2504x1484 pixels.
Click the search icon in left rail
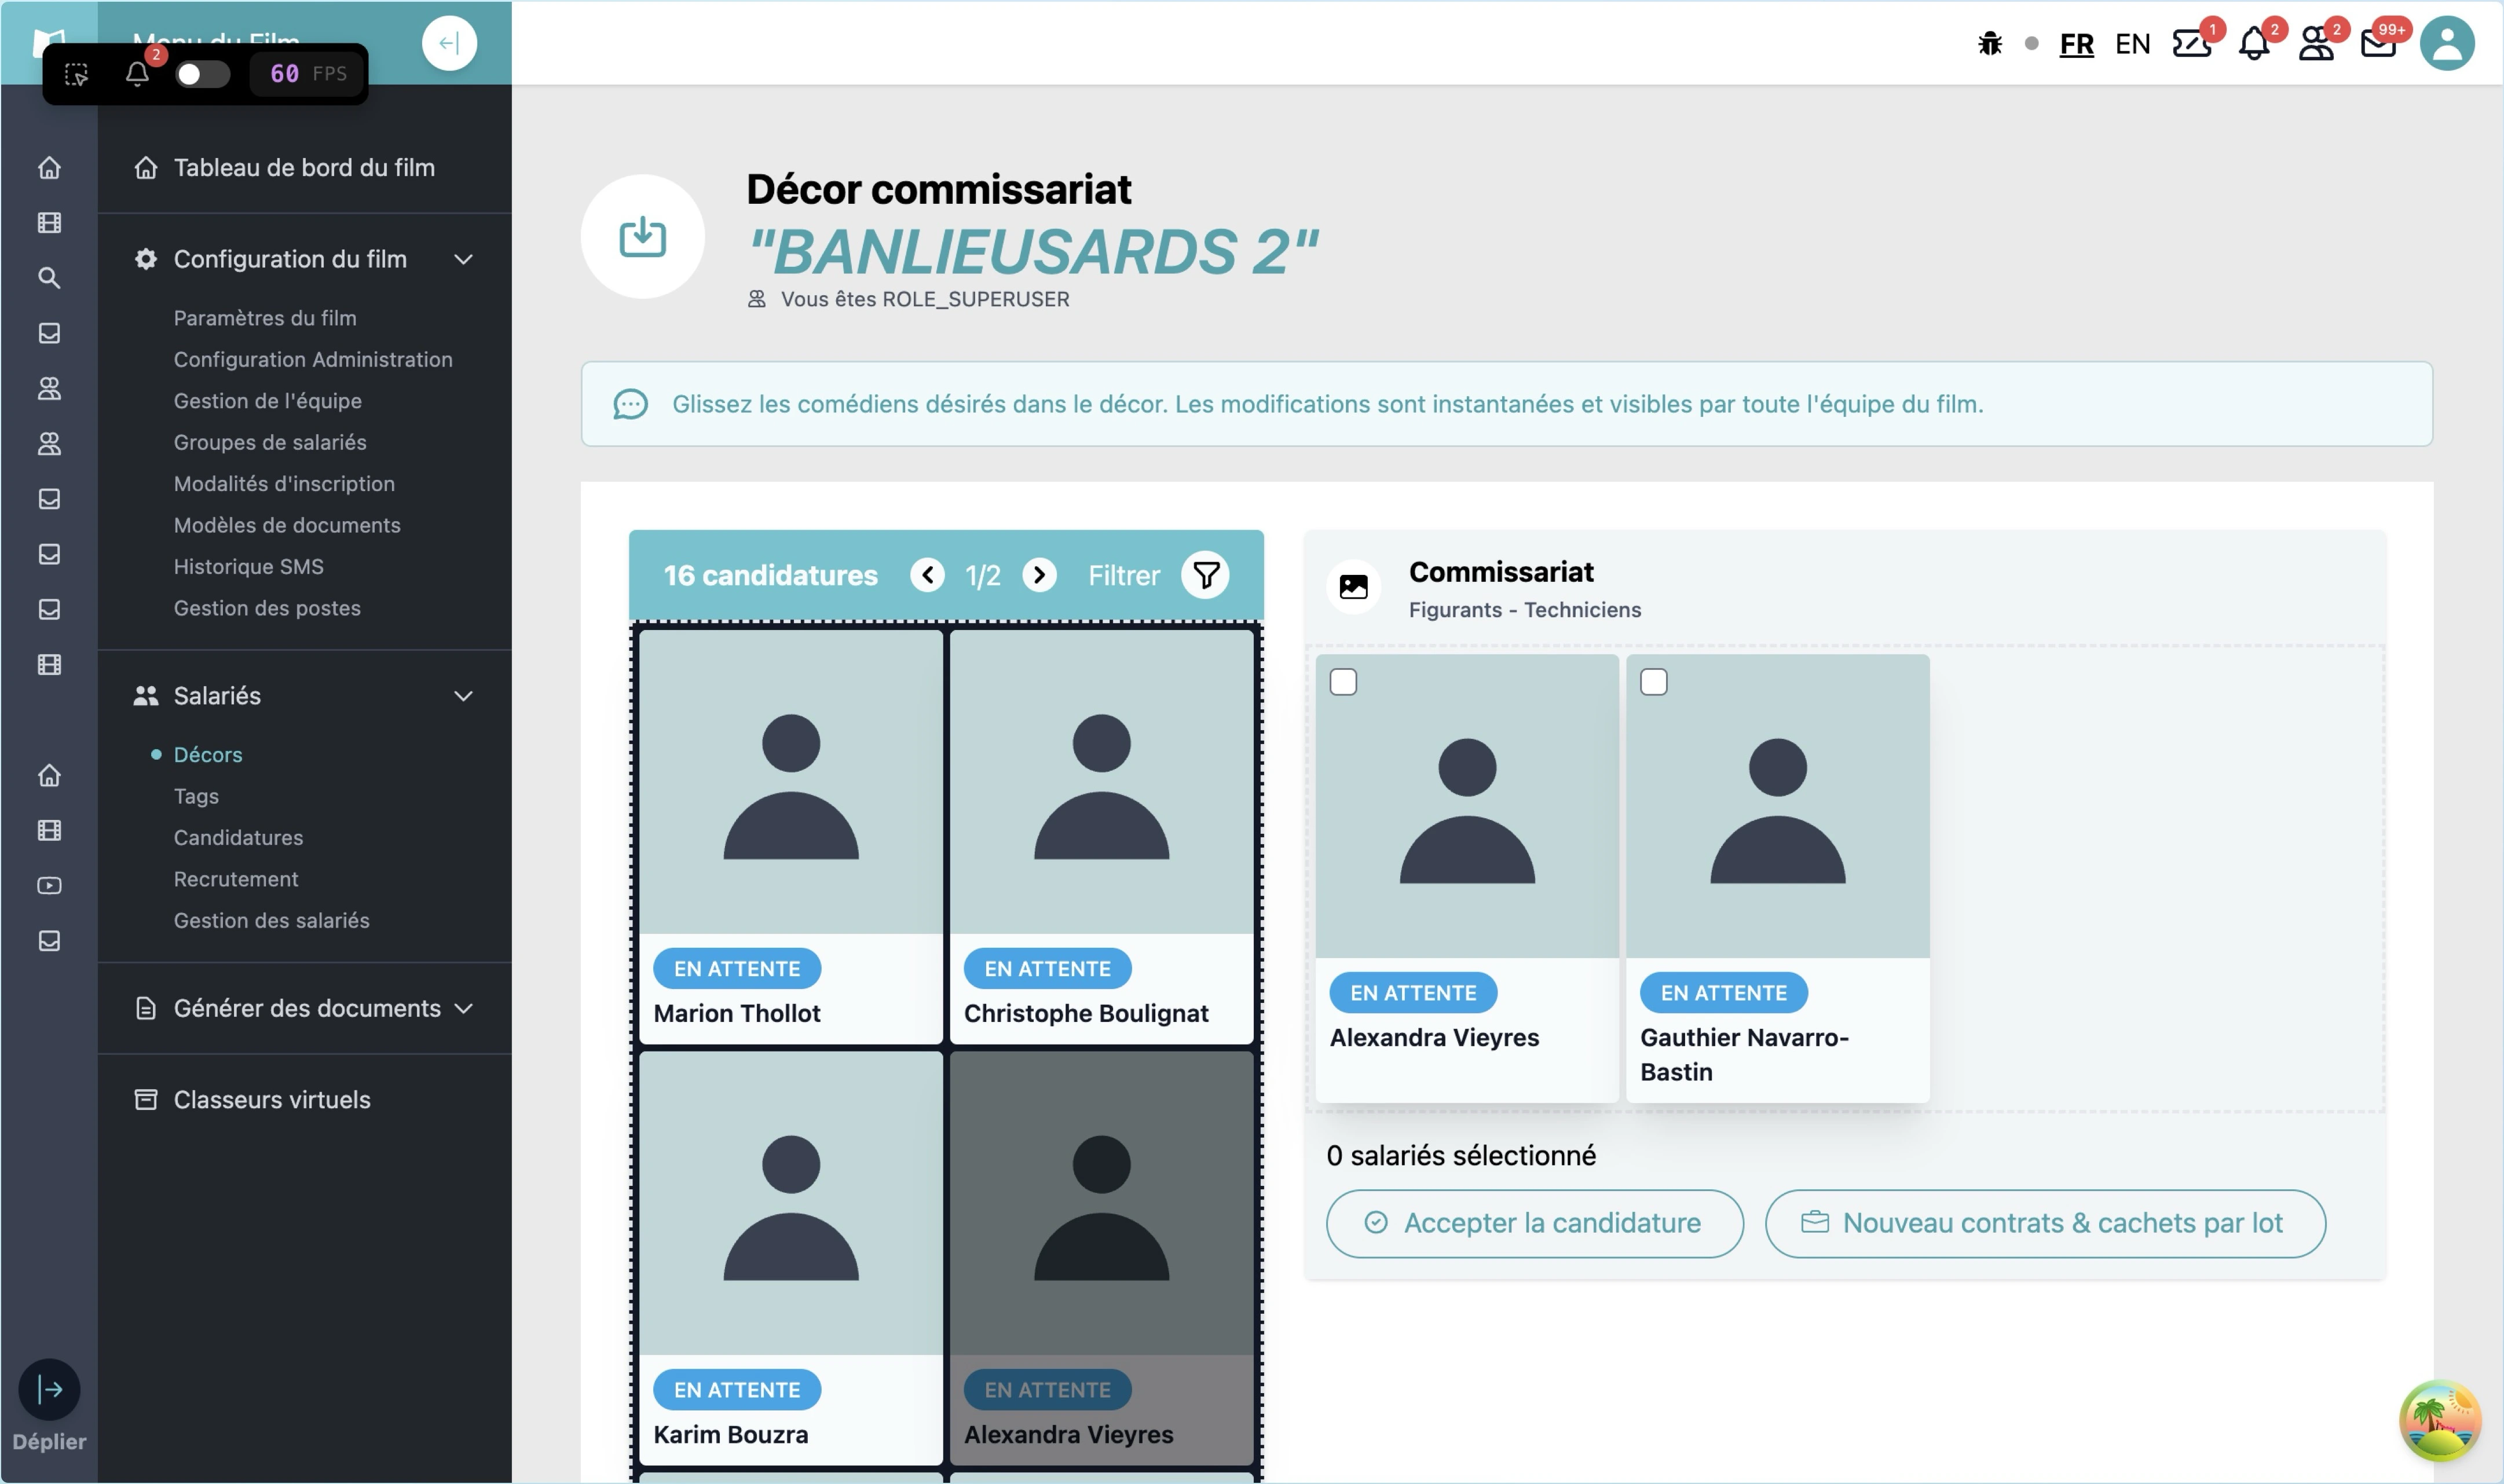pyautogui.click(x=49, y=278)
